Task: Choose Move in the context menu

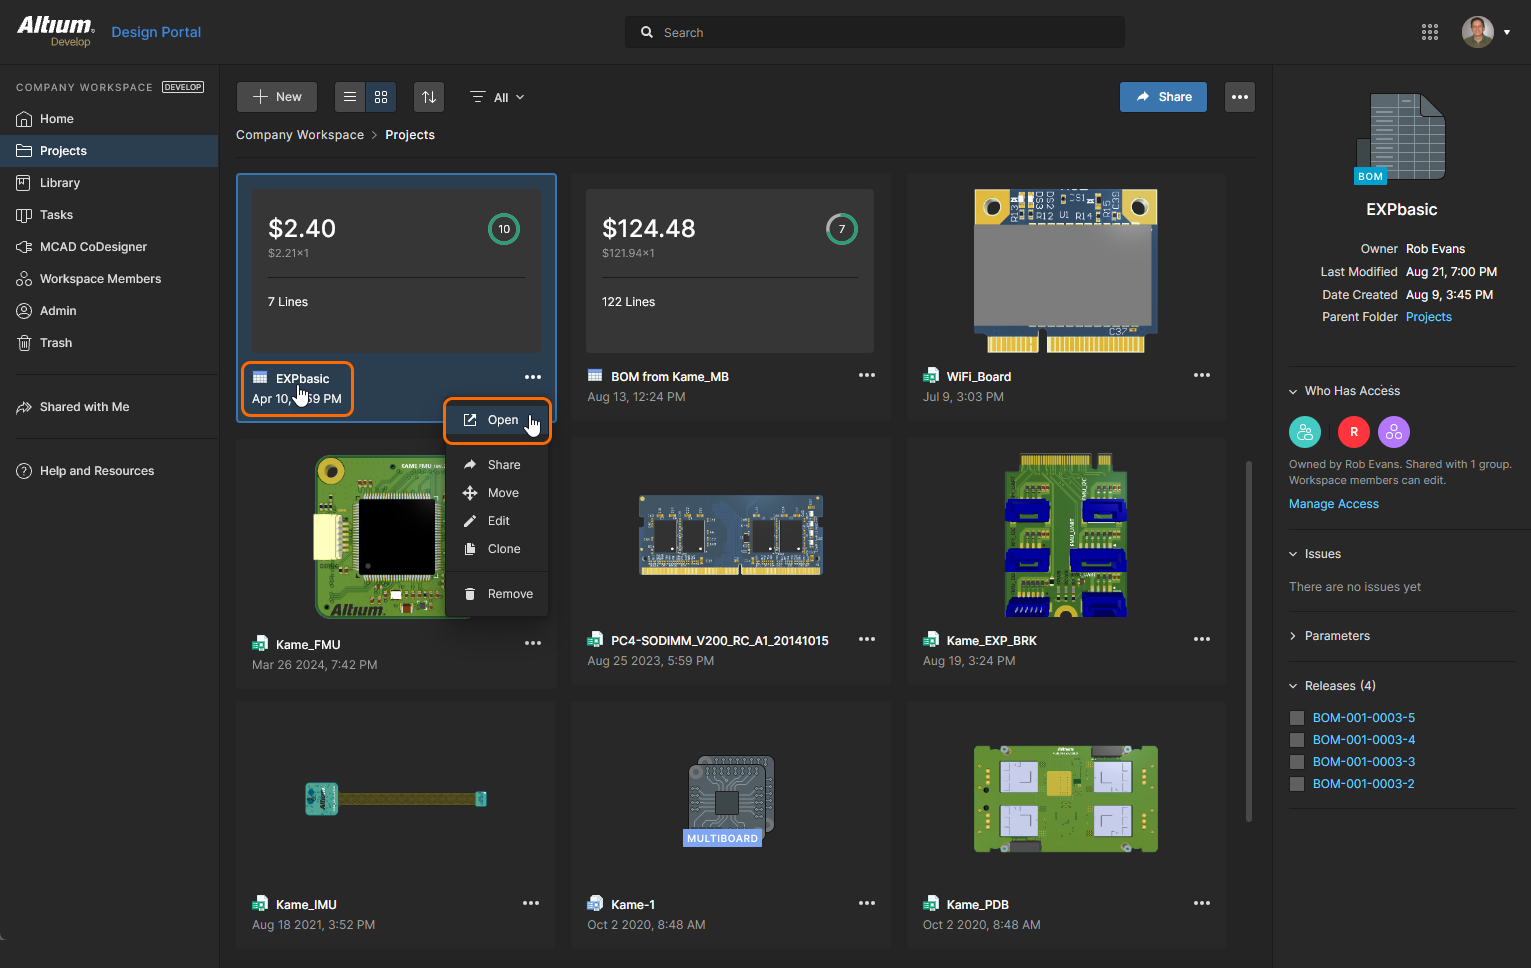Action: 497,493
